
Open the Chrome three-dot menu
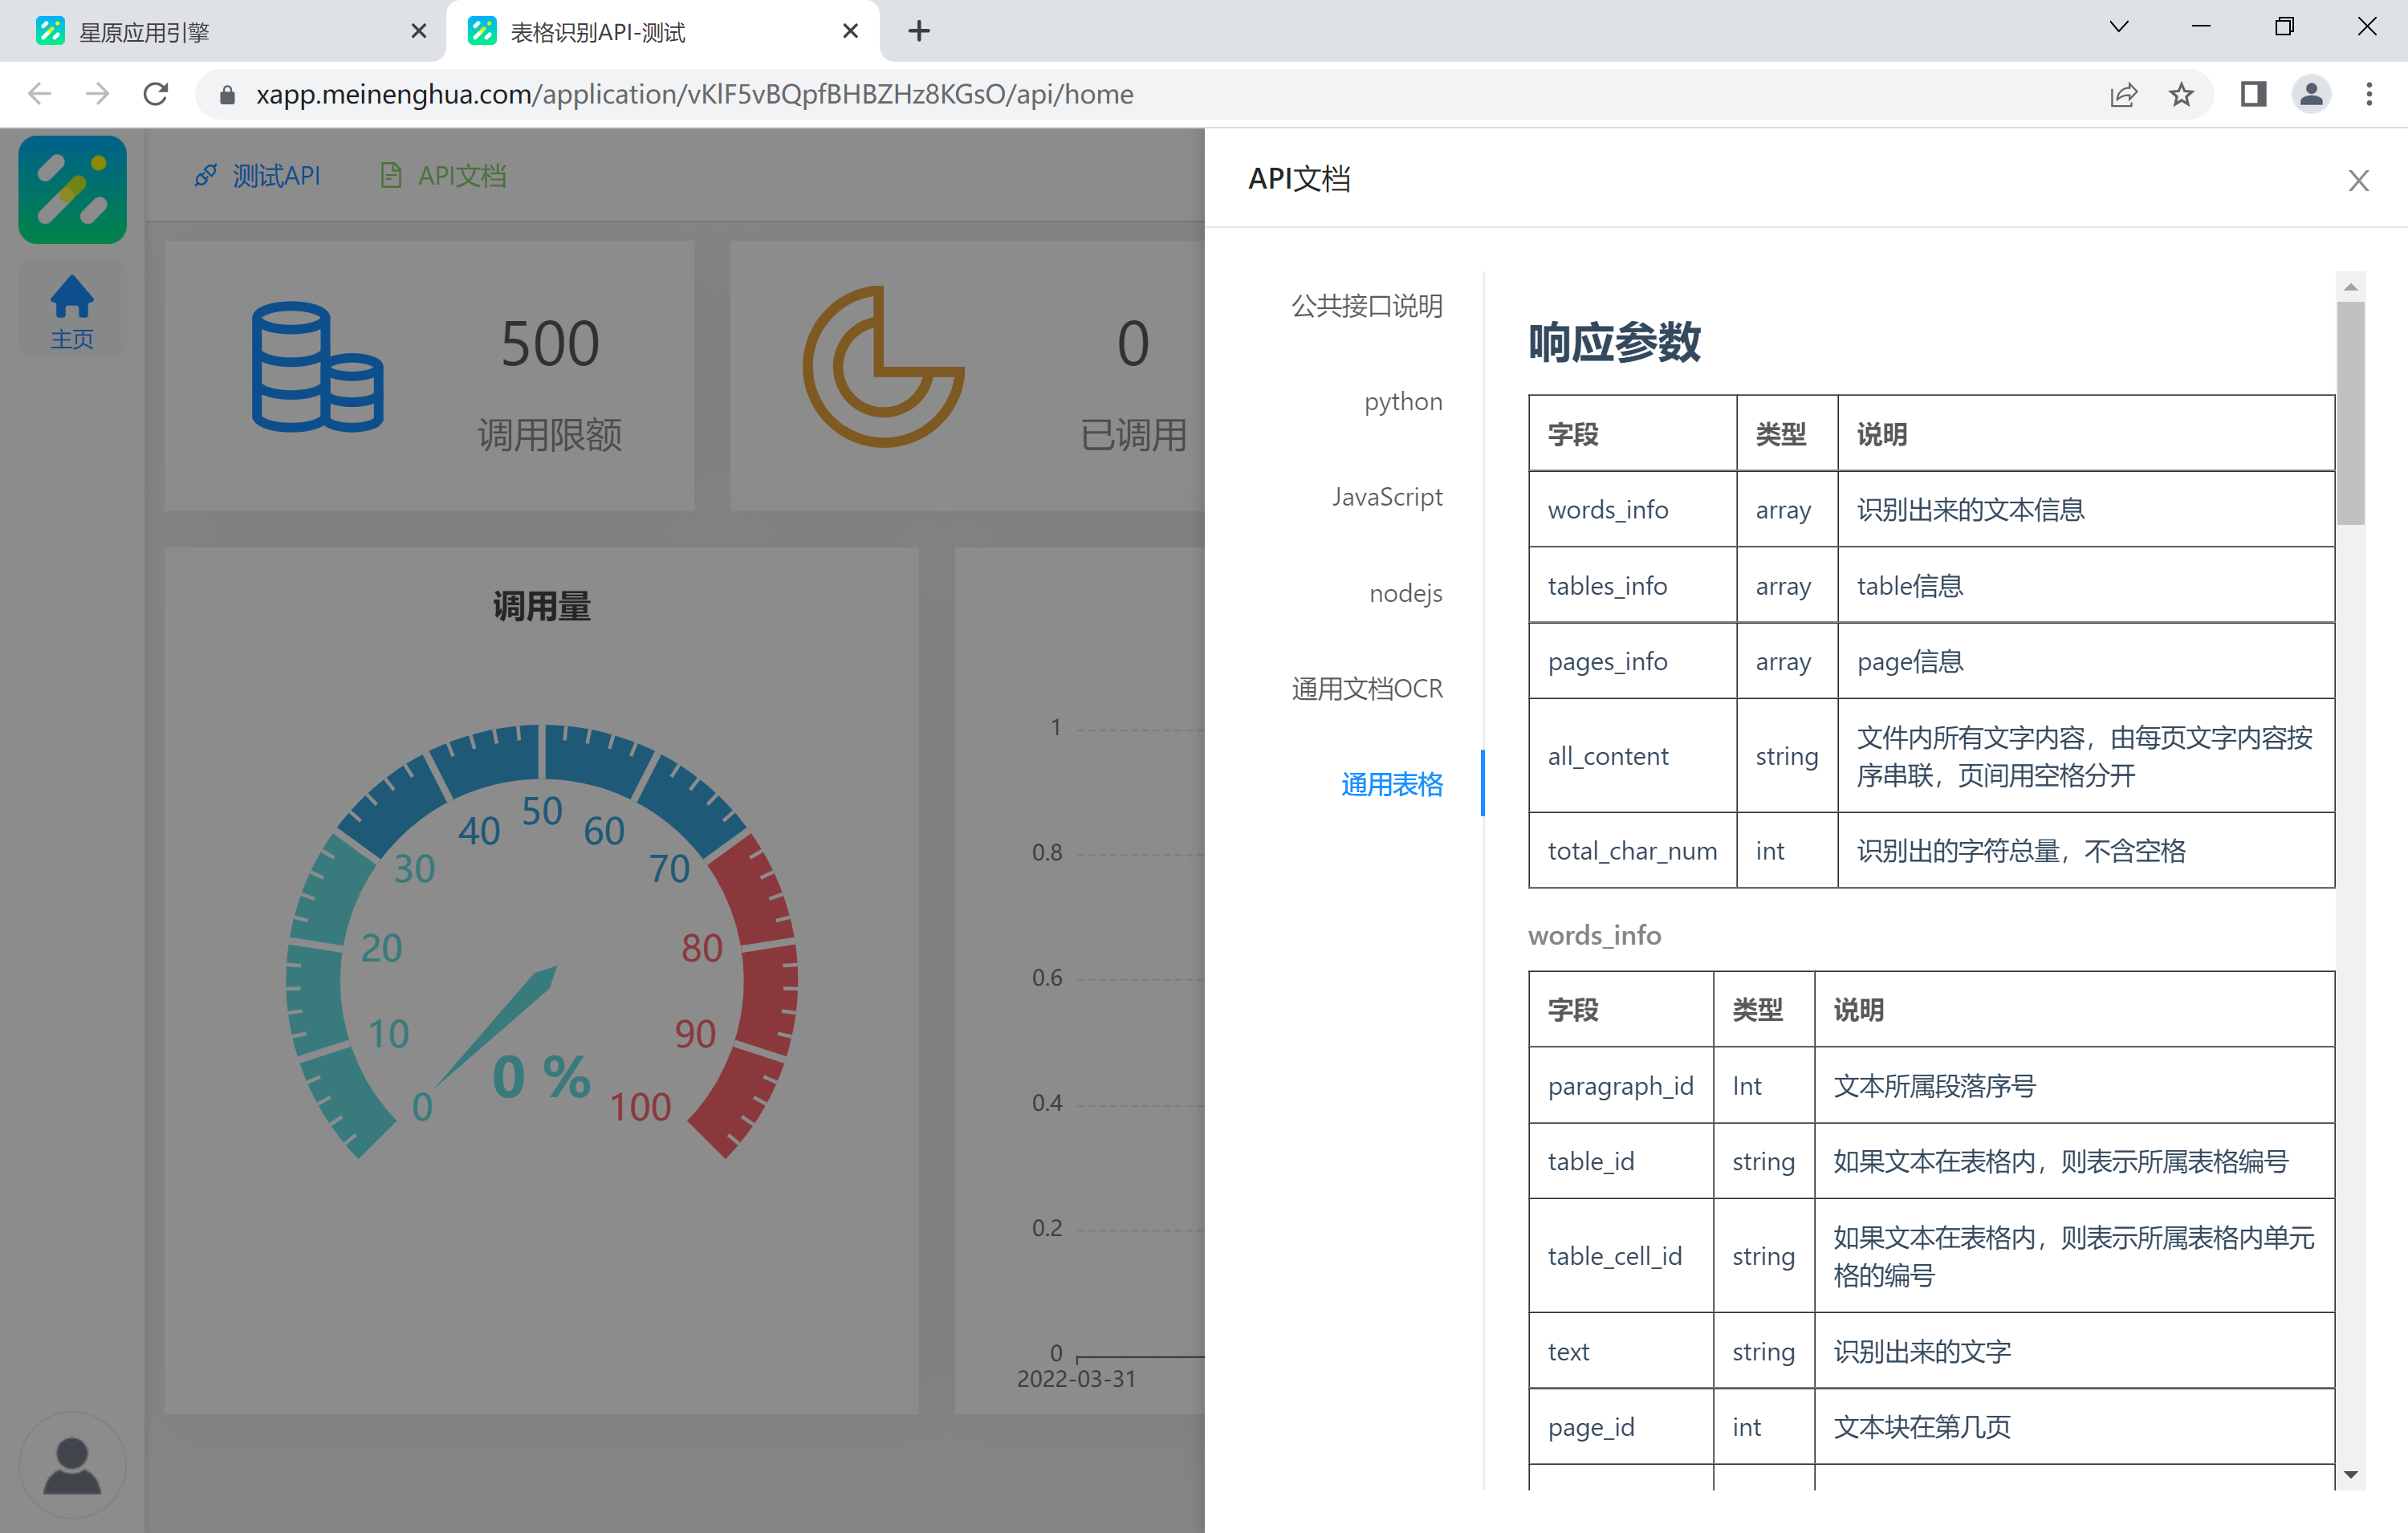point(2369,94)
